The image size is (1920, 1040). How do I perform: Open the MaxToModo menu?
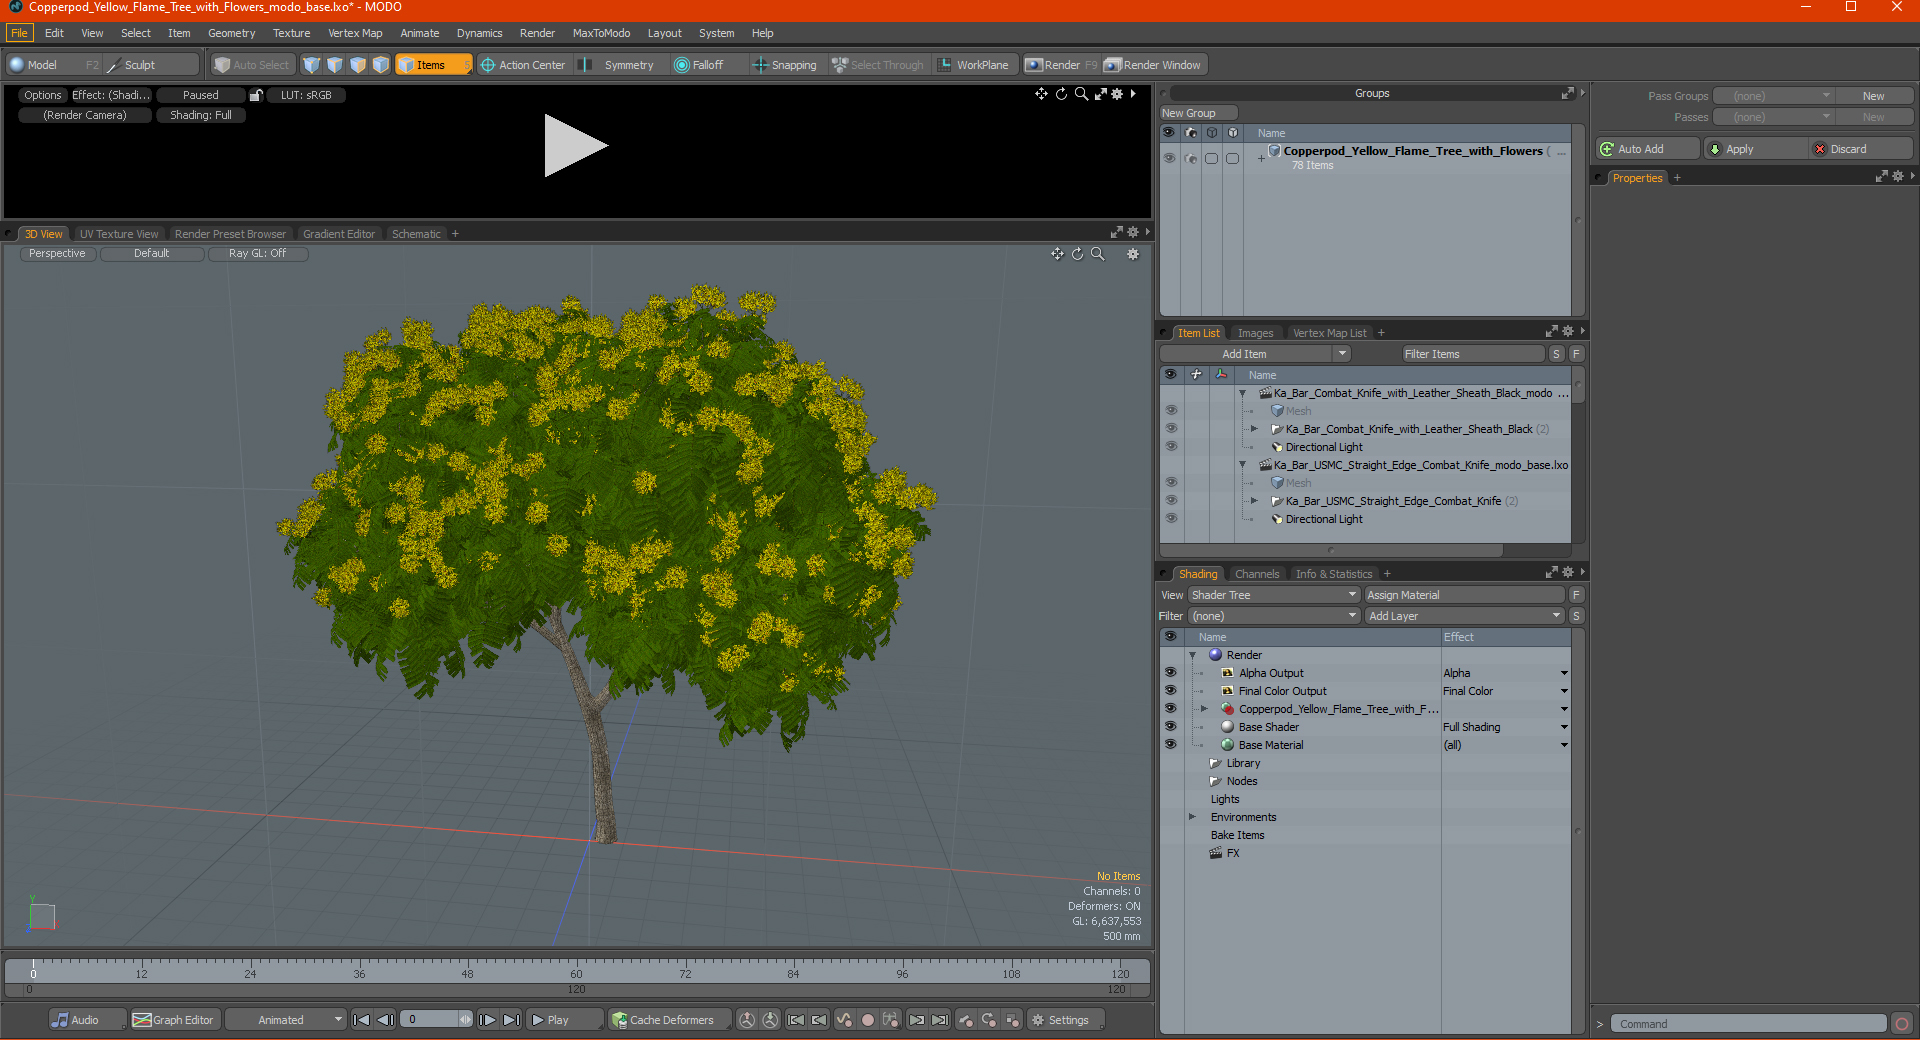click(x=601, y=33)
